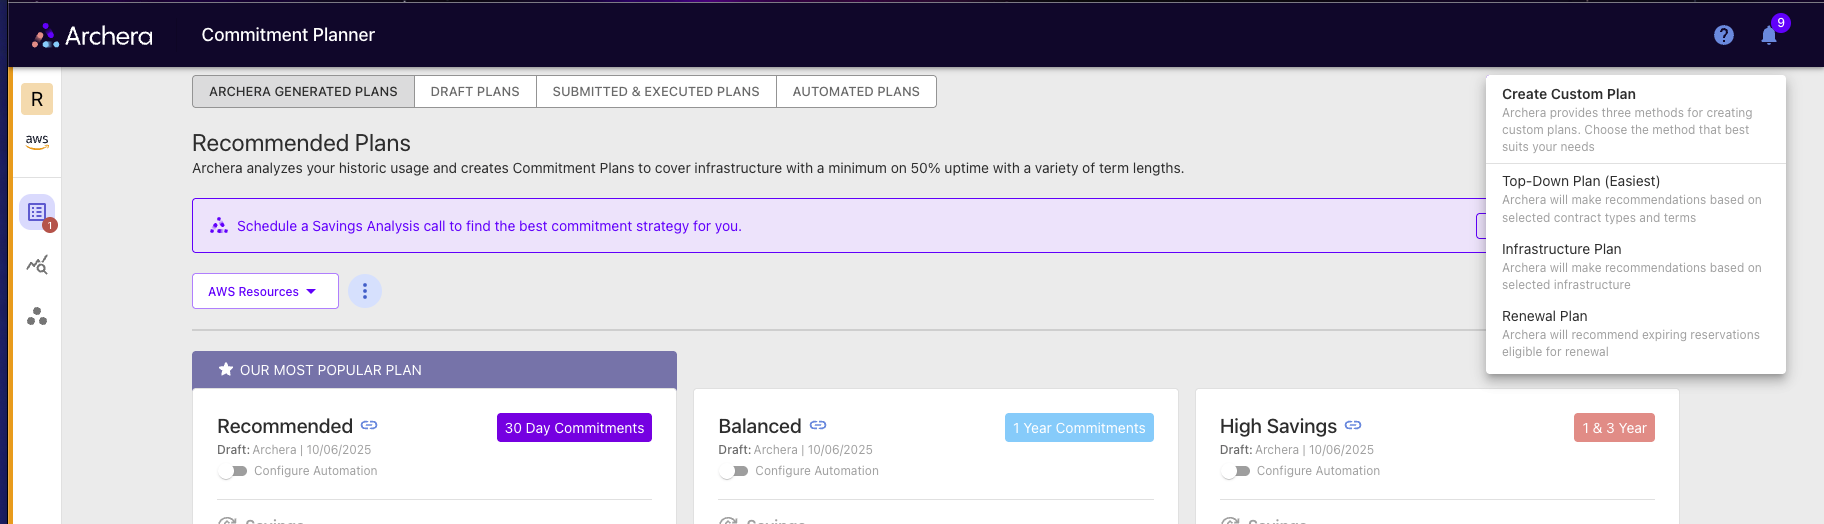
Task: Switch on High Savings Configure Automation
Action: [x=1236, y=471]
